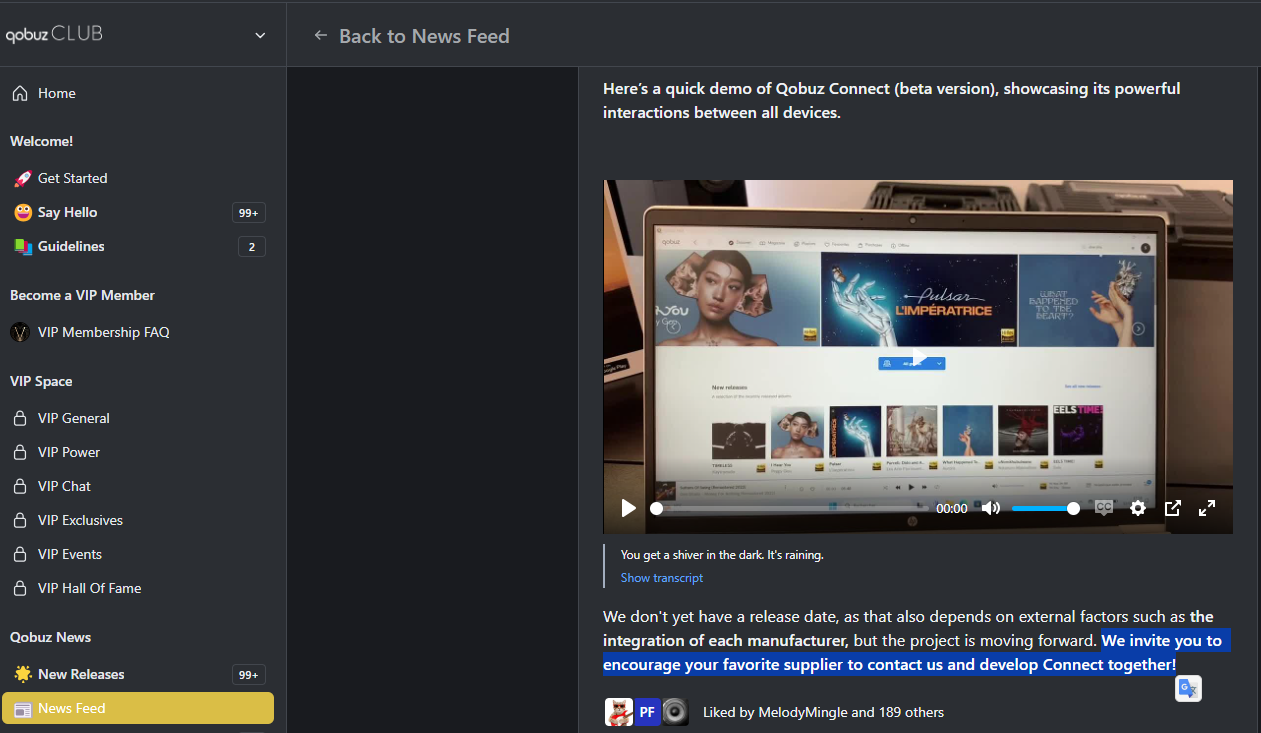
Task: Mute the video with the speaker icon
Action: (991, 508)
